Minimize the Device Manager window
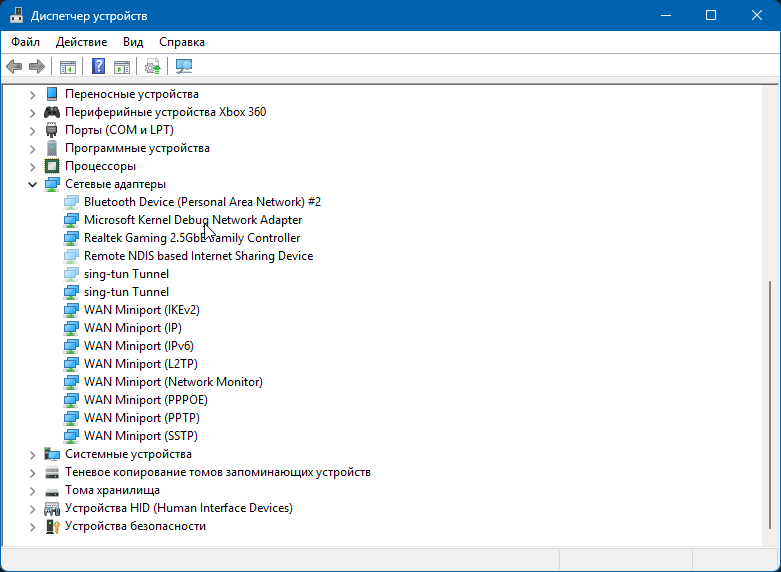This screenshot has width=781, height=572. (666, 15)
